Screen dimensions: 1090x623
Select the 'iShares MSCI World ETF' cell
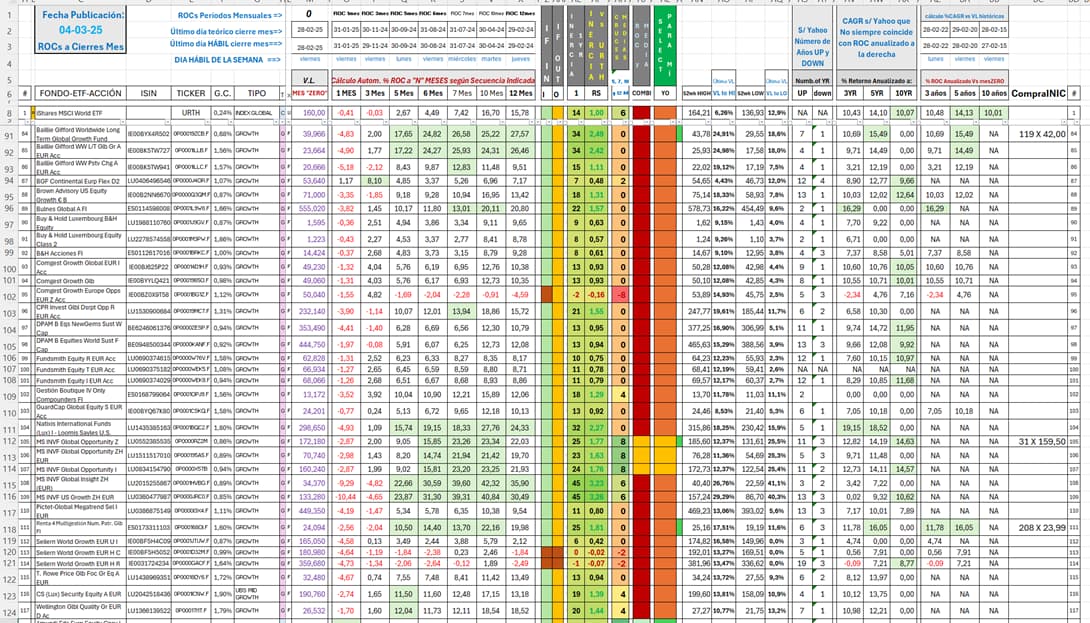pyautogui.click(x=81, y=113)
